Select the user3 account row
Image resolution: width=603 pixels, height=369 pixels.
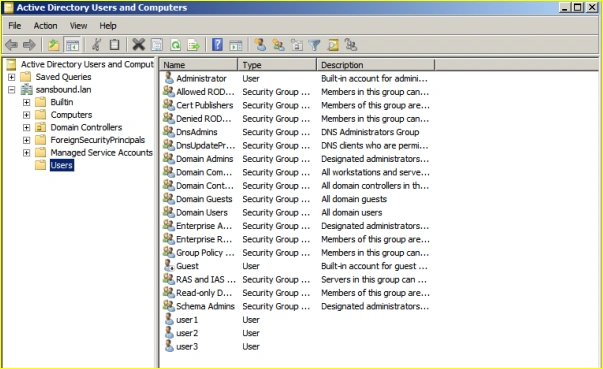point(296,346)
